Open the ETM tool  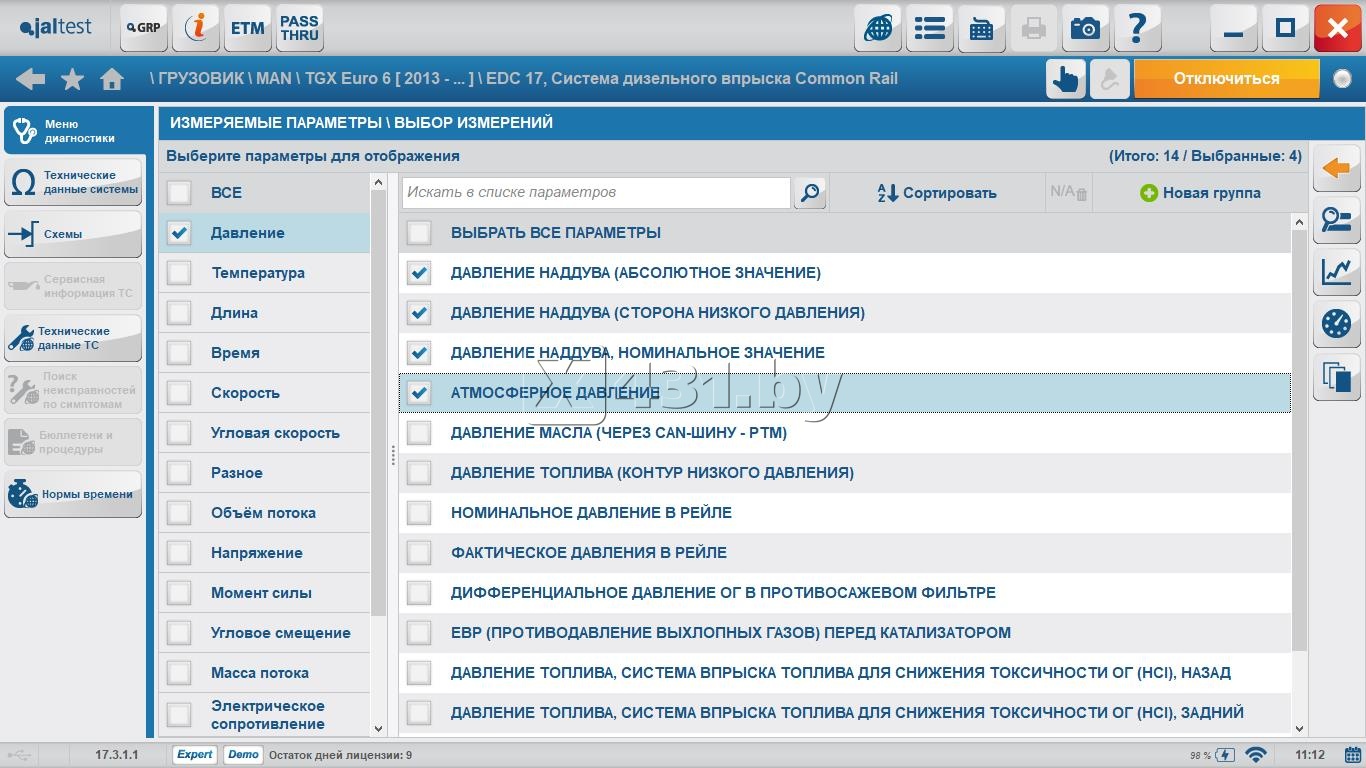[x=247, y=28]
